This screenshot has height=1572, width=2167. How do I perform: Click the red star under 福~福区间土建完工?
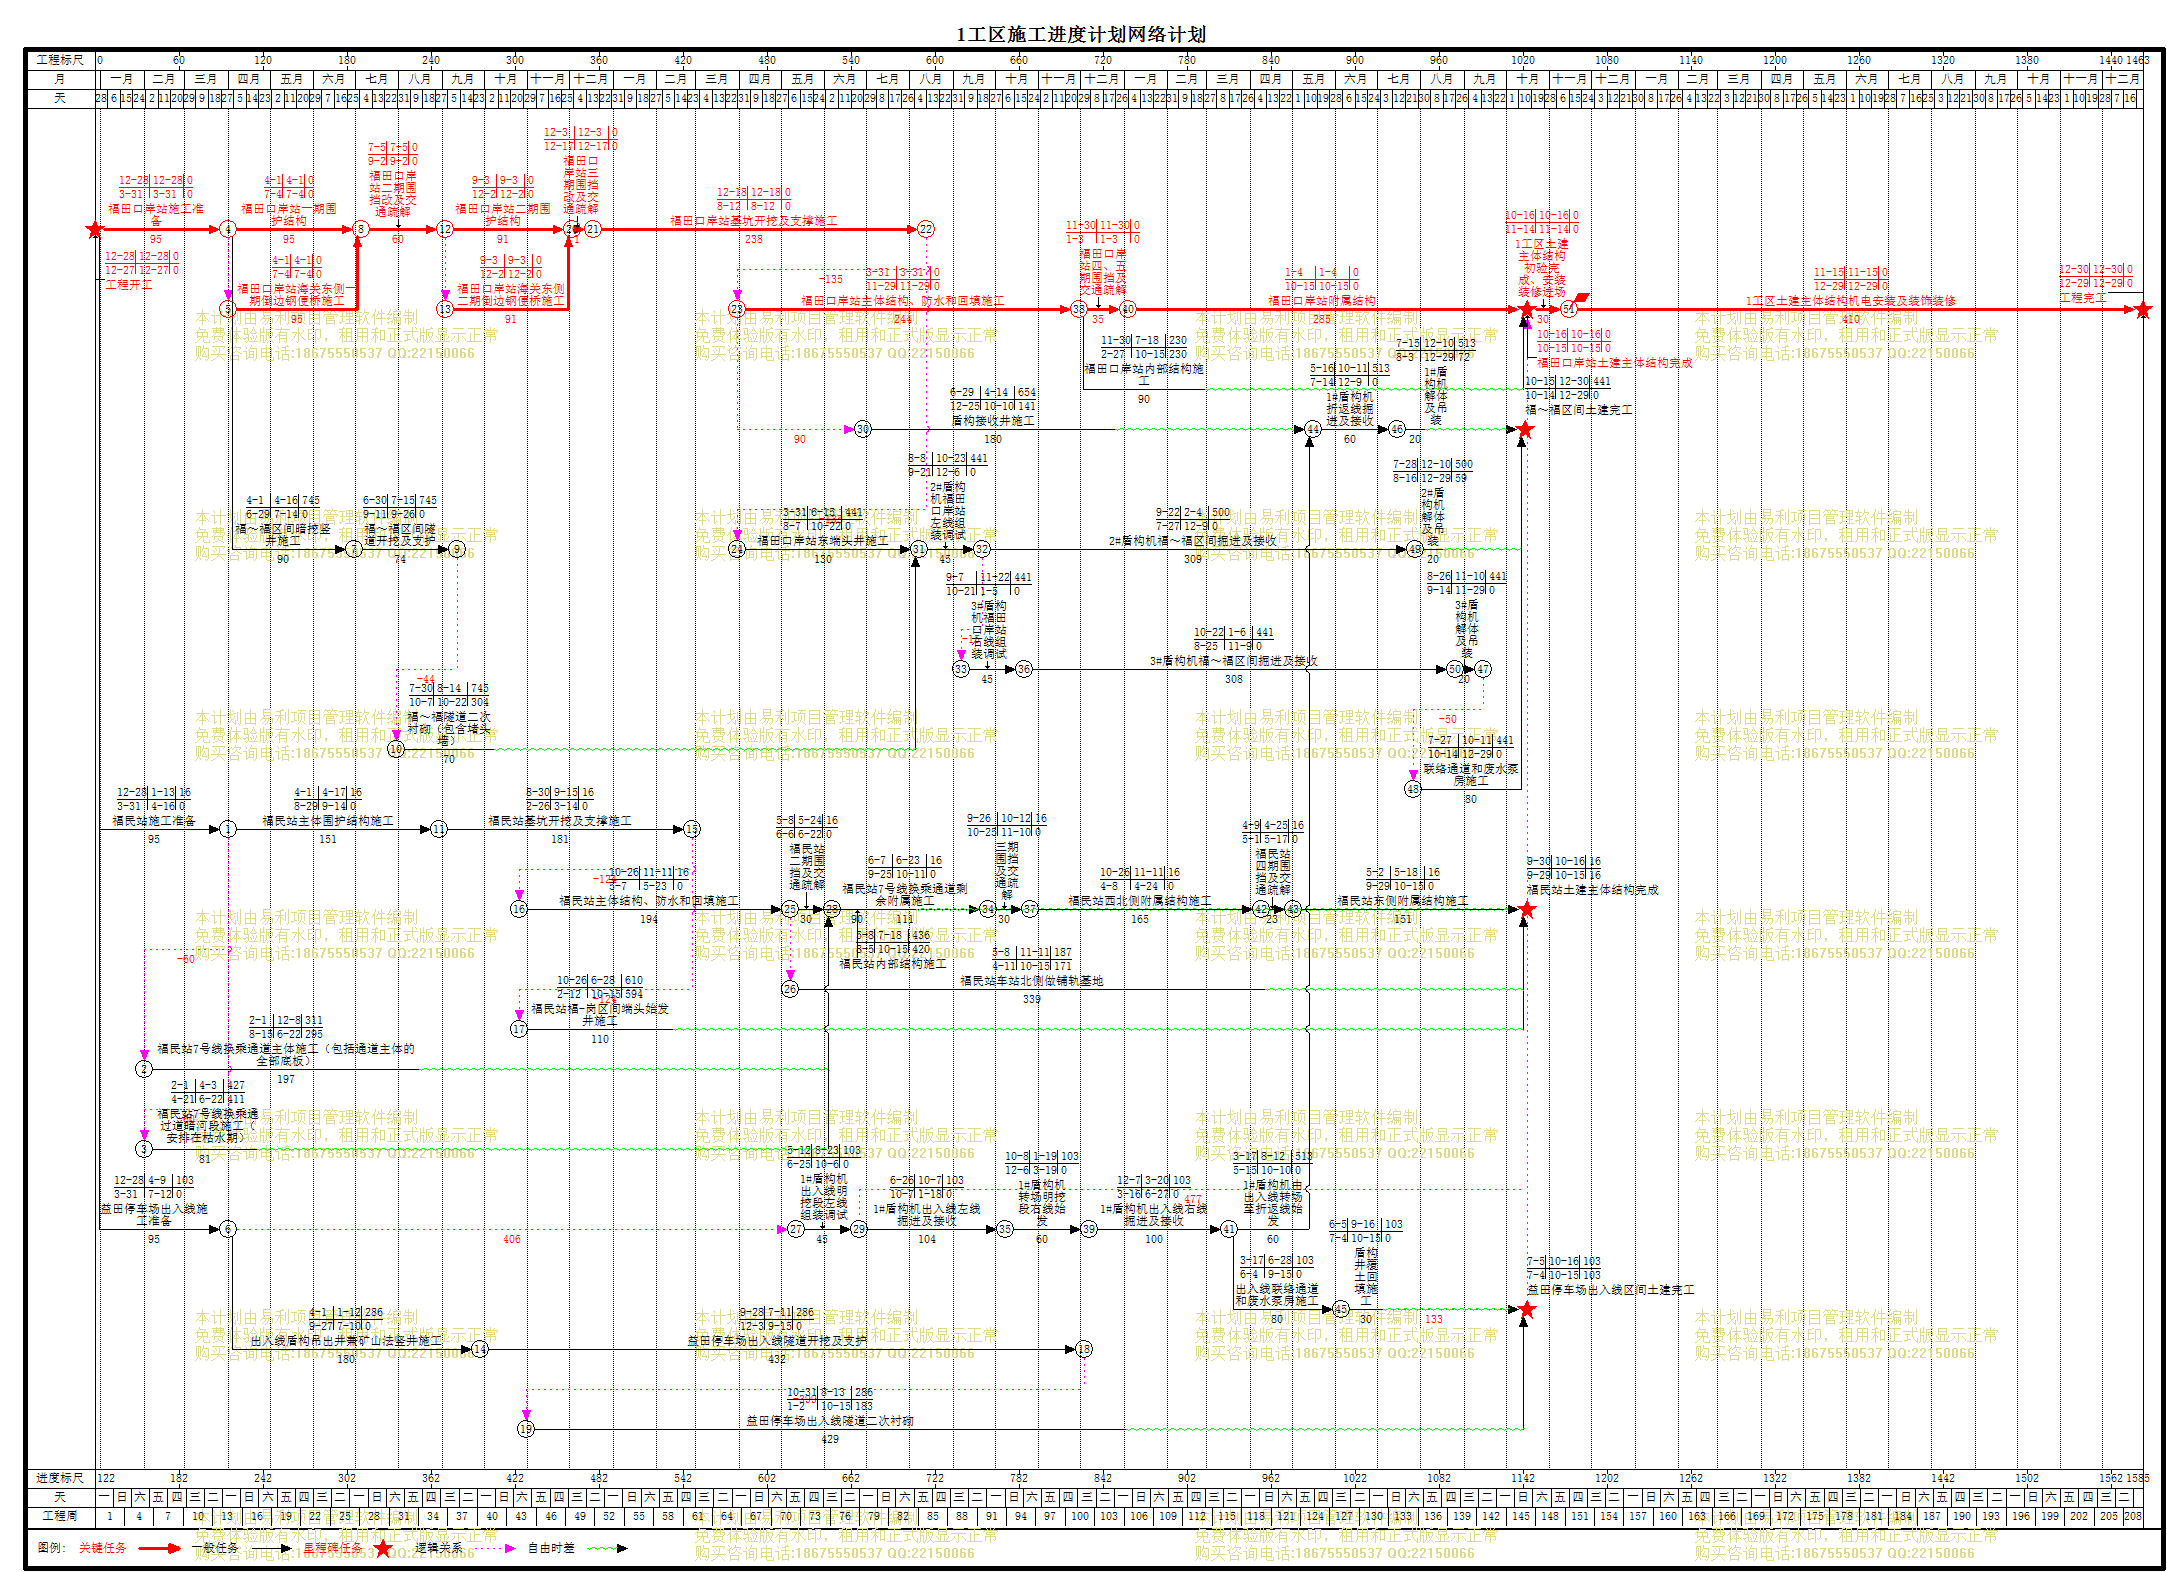pyautogui.click(x=1525, y=430)
